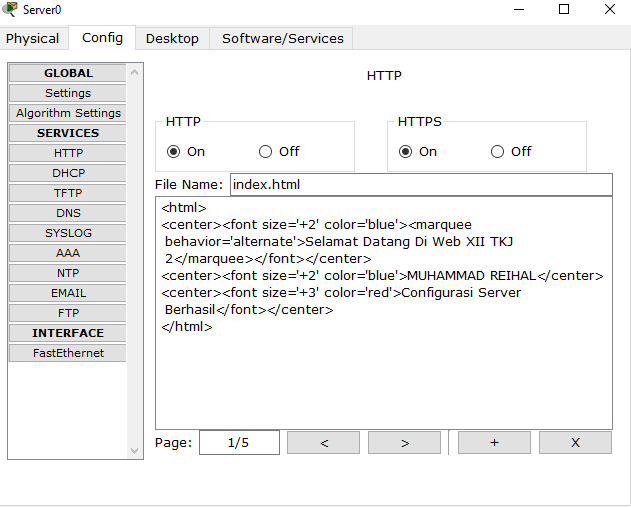Close the Server0 window
The width and height of the screenshot is (631, 507).
[610, 9]
